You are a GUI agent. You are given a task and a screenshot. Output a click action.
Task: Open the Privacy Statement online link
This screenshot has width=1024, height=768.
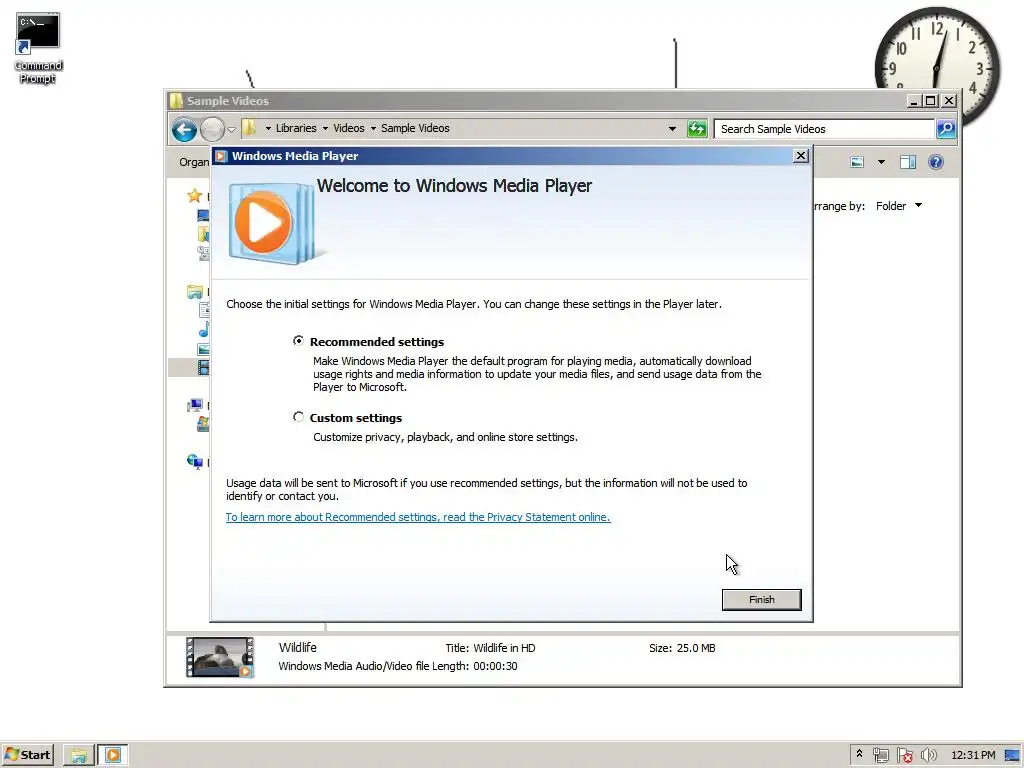click(x=418, y=517)
